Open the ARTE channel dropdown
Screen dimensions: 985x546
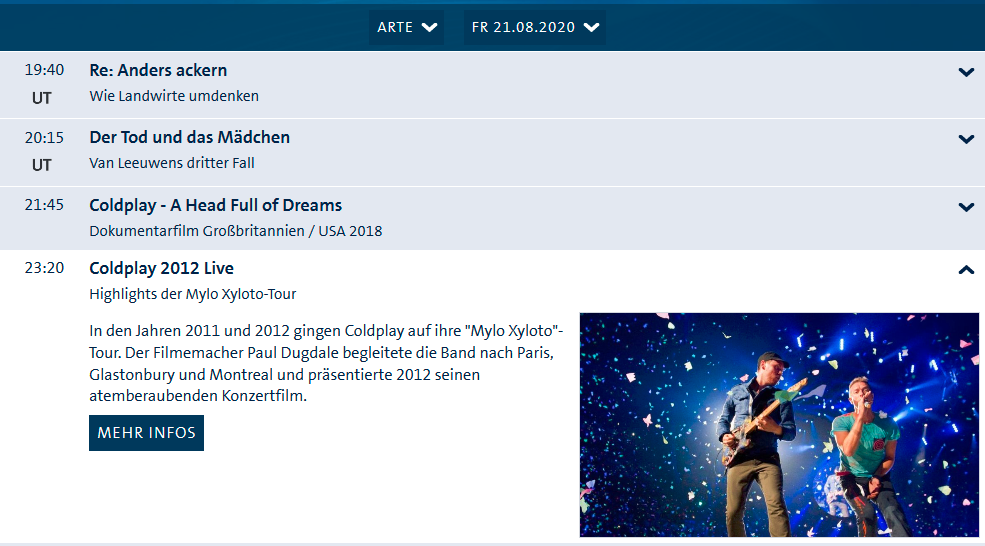click(x=406, y=27)
